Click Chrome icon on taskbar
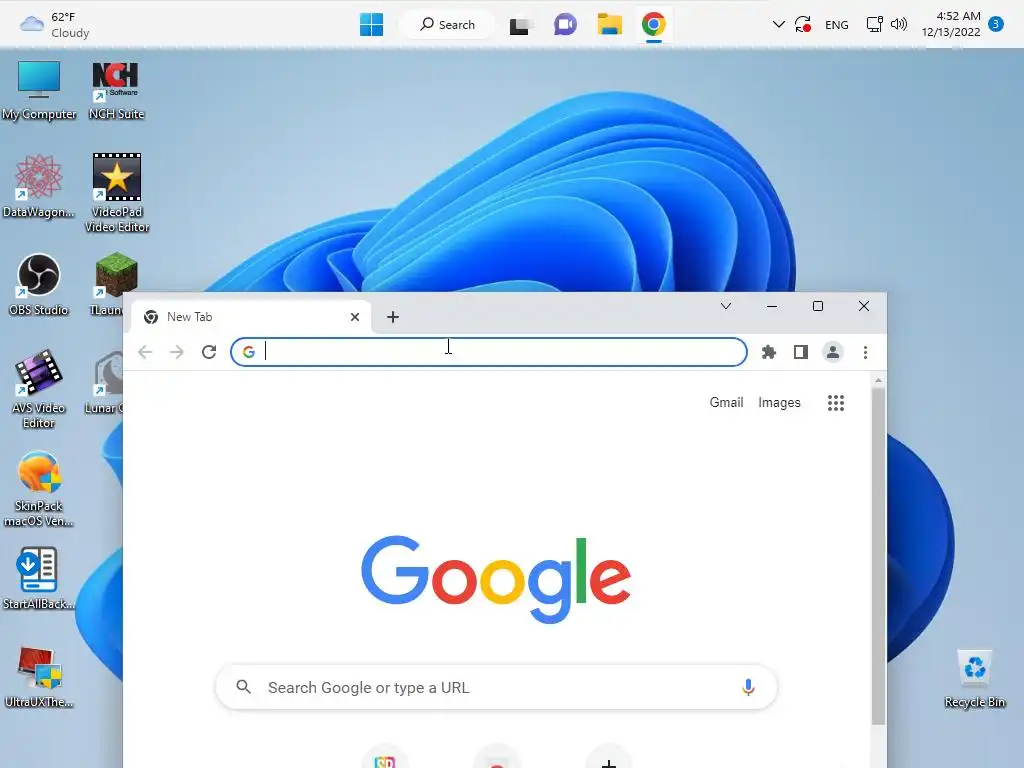The width and height of the screenshot is (1024, 768). point(654,25)
